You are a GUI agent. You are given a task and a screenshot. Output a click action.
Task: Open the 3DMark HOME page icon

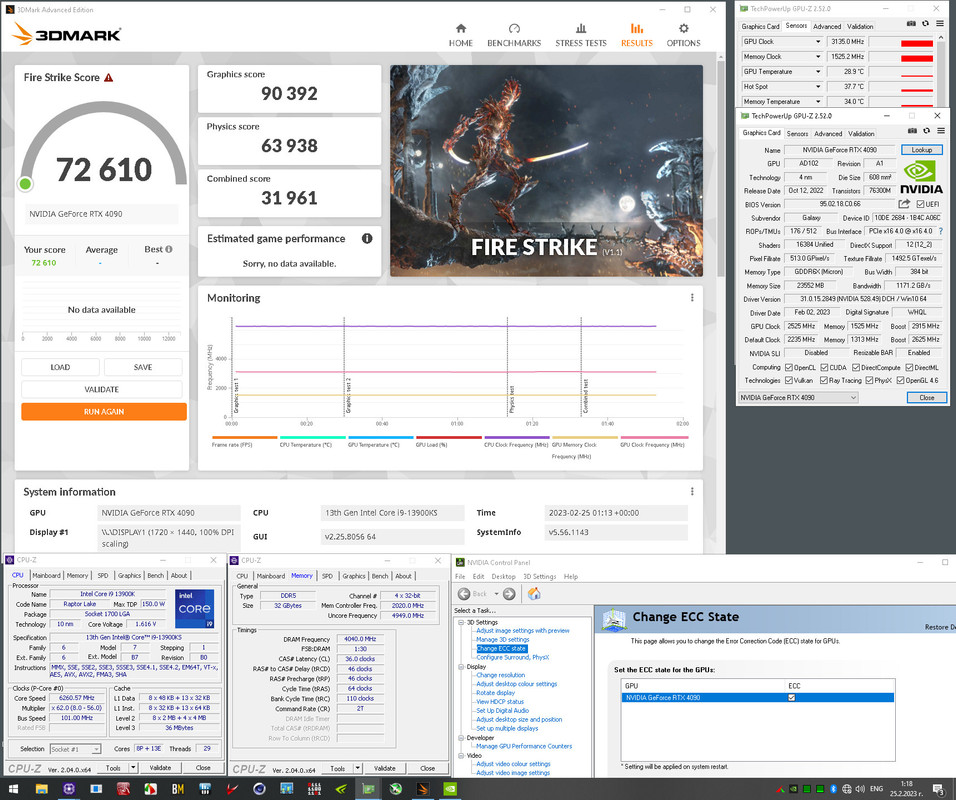tap(461, 29)
